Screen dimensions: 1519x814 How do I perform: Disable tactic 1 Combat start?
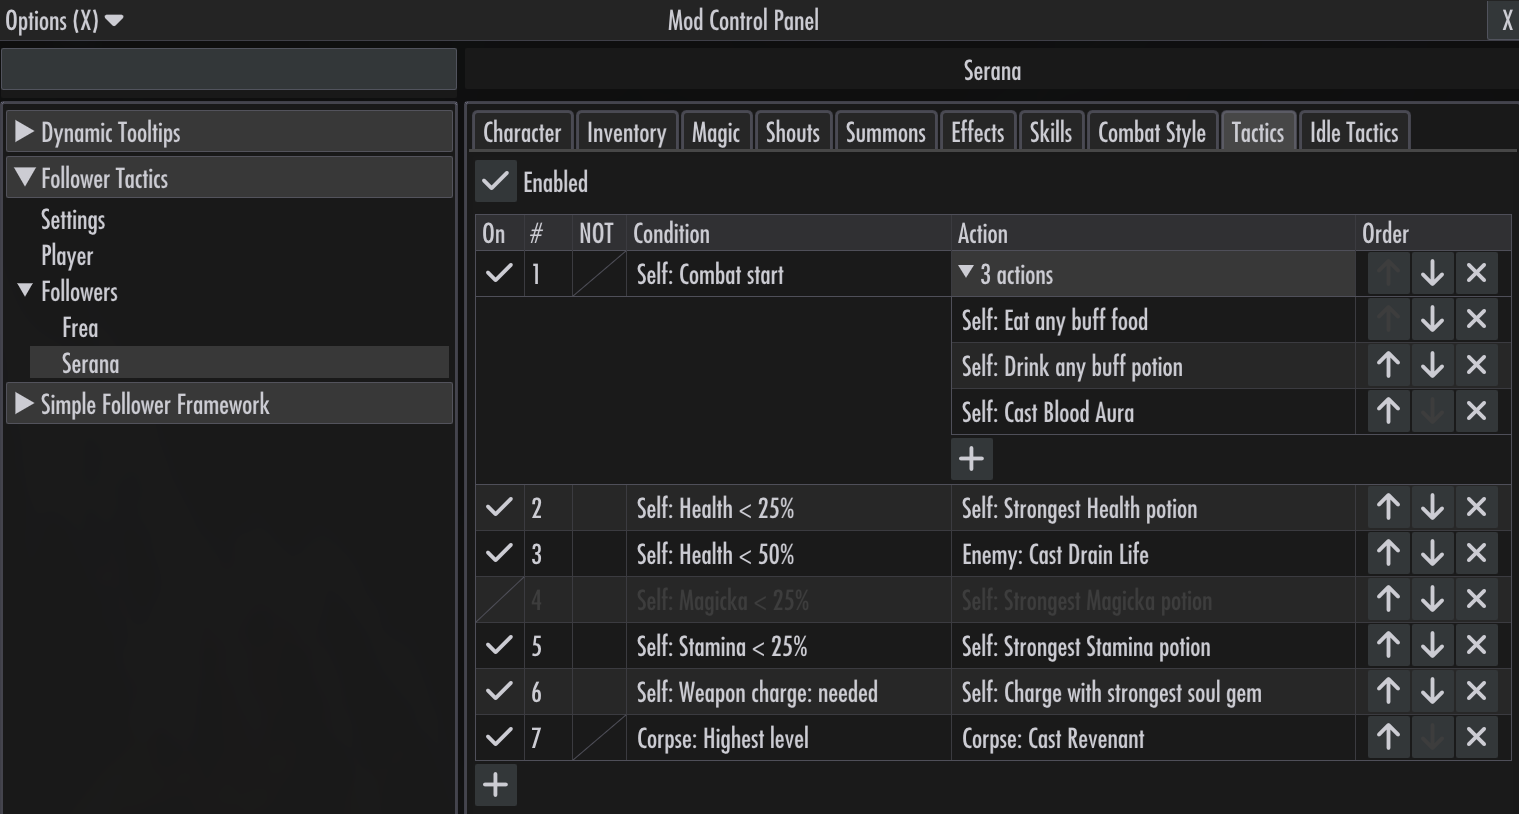pyautogui.click(x=499, y=273)
